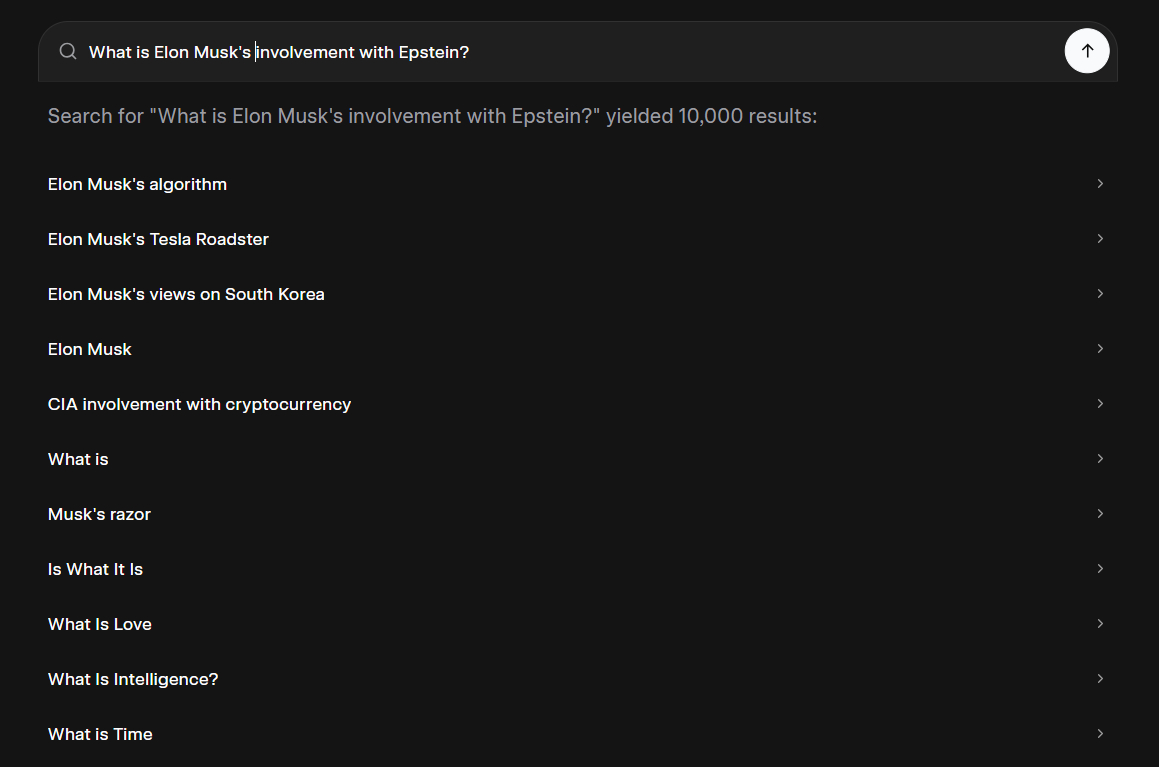This screenshot has width=1159, height=767.
Task: Open "CIA involvement with cryptocurrency" result
Action: coord(199,404)
